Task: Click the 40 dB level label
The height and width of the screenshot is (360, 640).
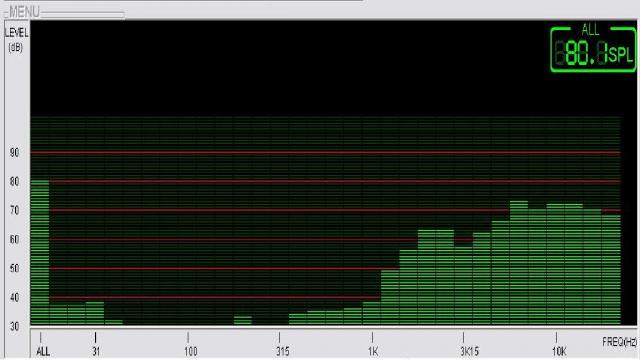Action: 14,298
